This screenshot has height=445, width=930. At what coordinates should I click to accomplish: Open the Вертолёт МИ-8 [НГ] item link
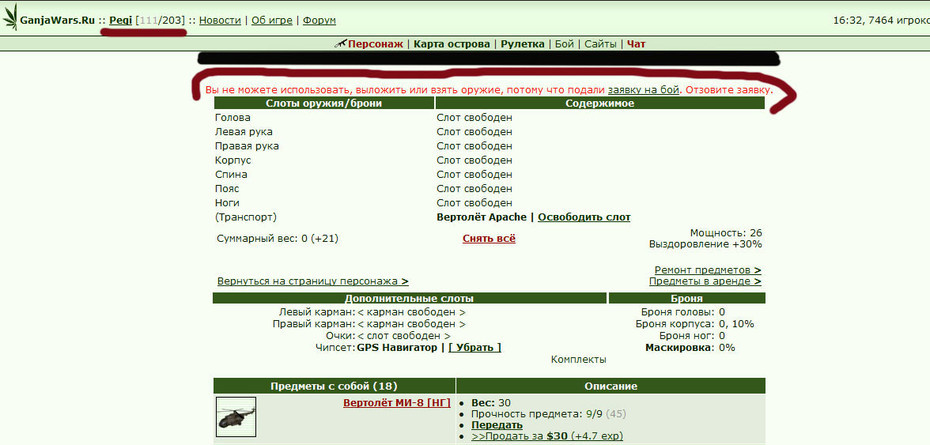(397, 403)
